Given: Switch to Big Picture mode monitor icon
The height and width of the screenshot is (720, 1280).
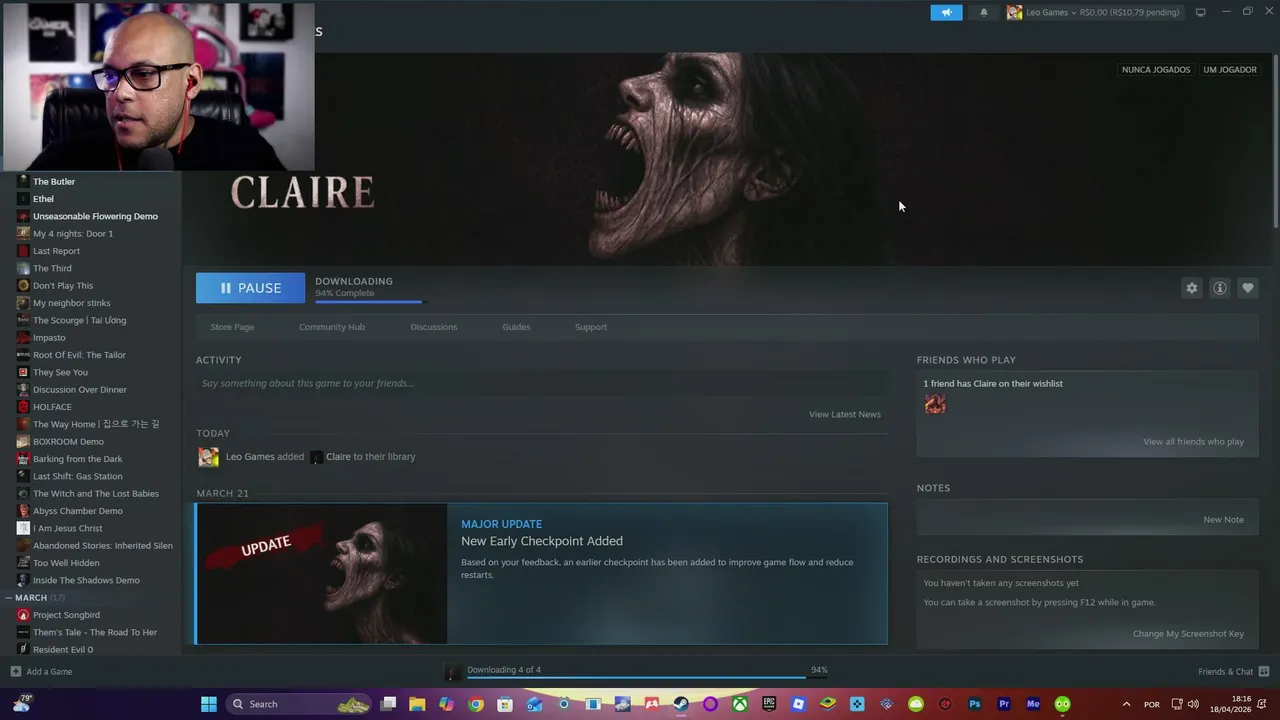Looking at the screenshot, I should [1201, 12].
